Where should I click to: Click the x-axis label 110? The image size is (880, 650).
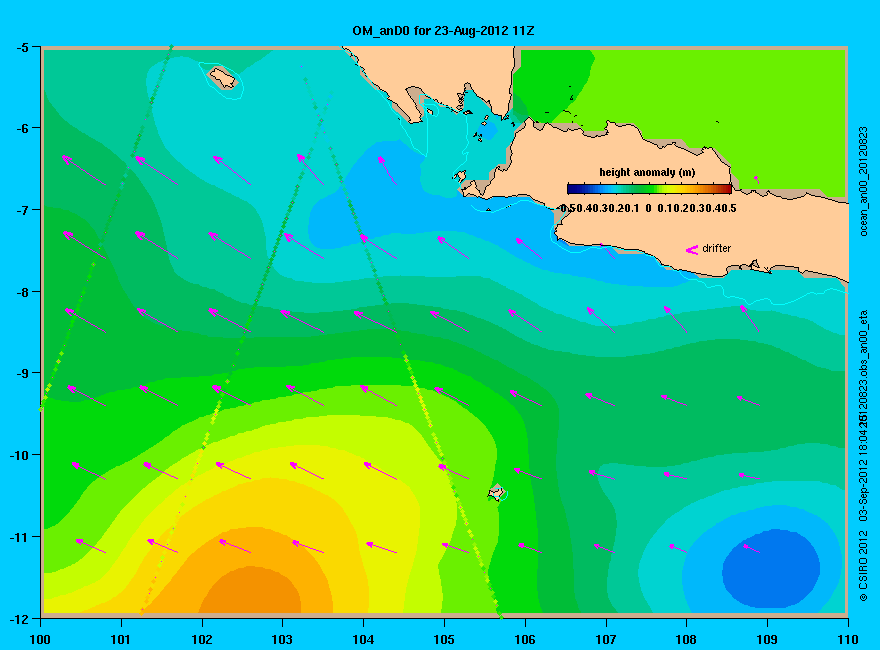pos(847,639)
